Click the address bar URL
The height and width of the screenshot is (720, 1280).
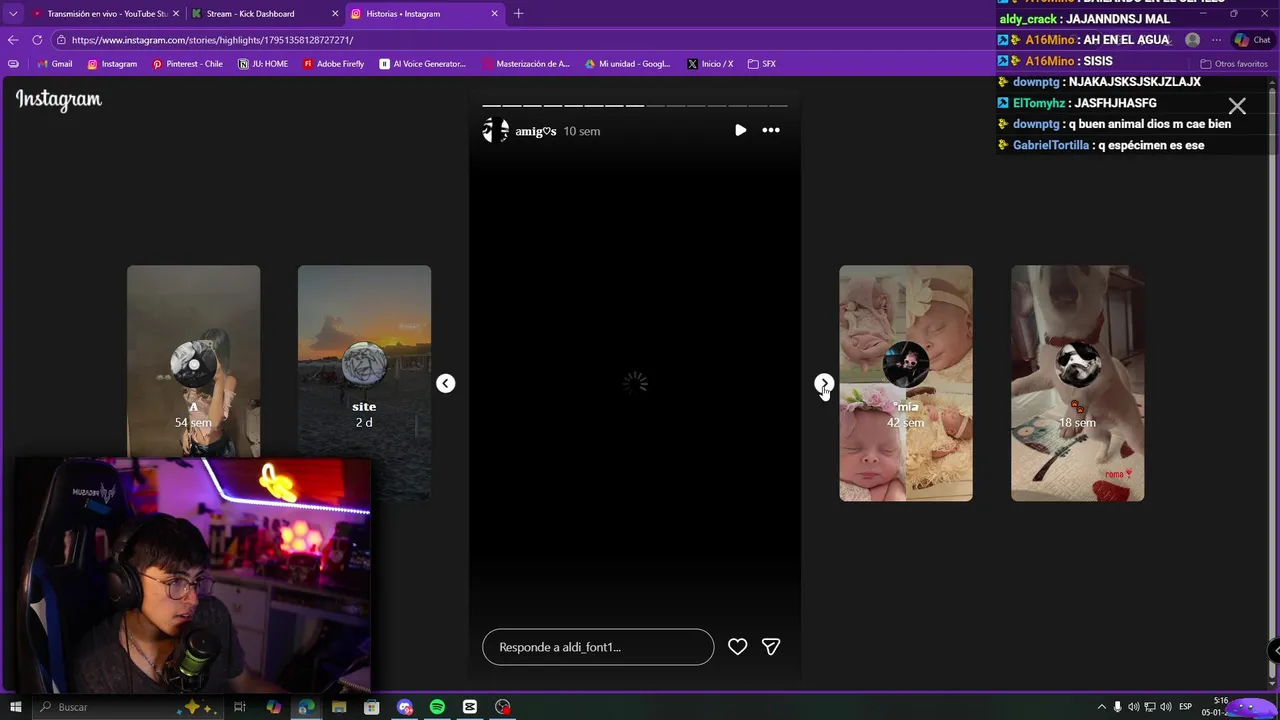[x=212, y=40]
